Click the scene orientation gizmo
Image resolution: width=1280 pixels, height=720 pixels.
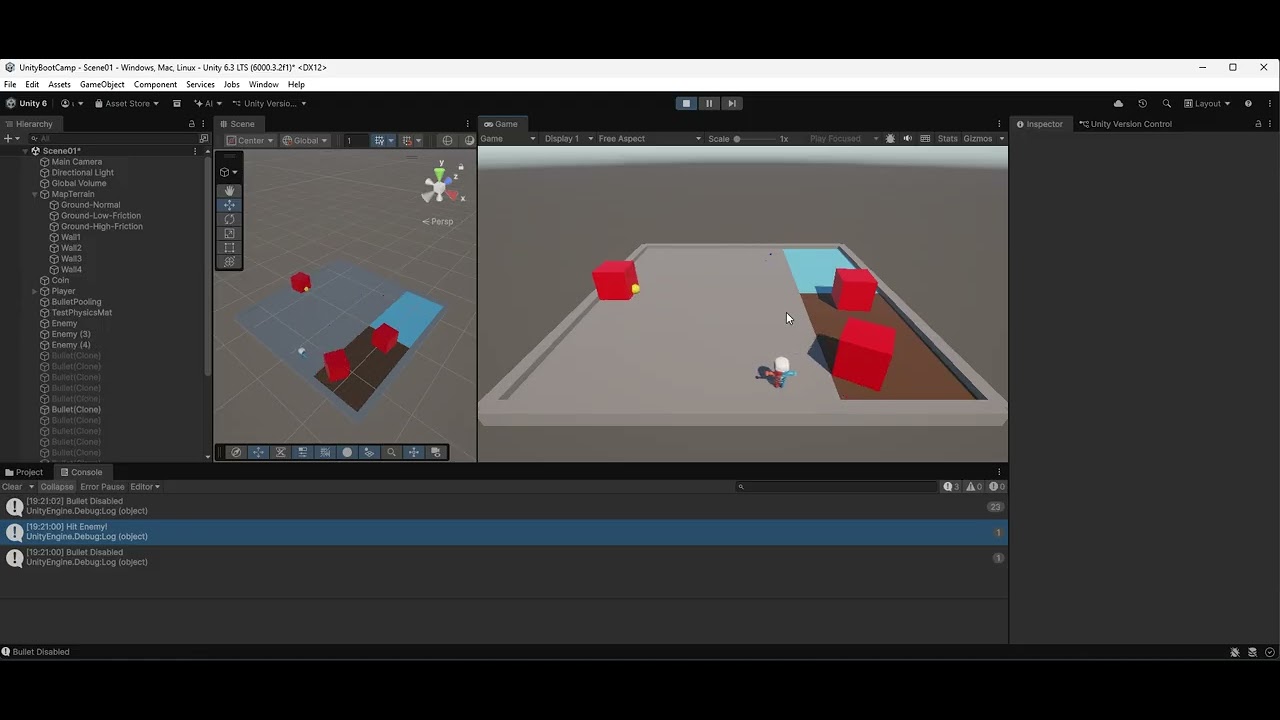[440, 185]
